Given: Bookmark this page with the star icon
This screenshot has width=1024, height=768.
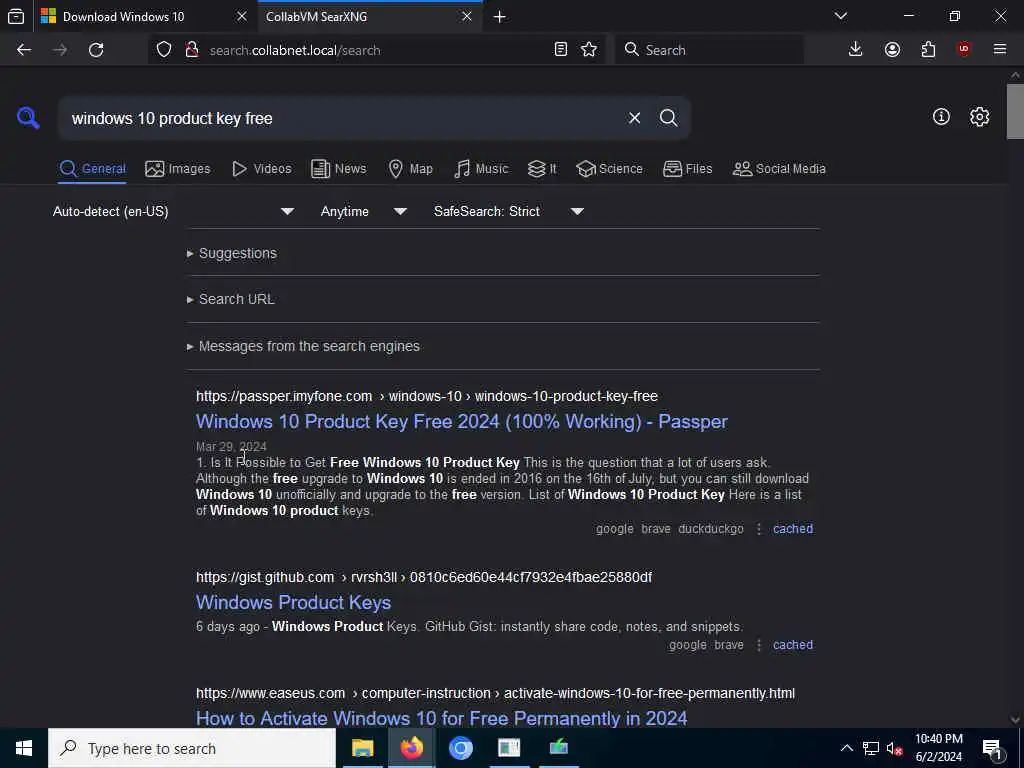Looking at the screenshot, I should (589, 50).
